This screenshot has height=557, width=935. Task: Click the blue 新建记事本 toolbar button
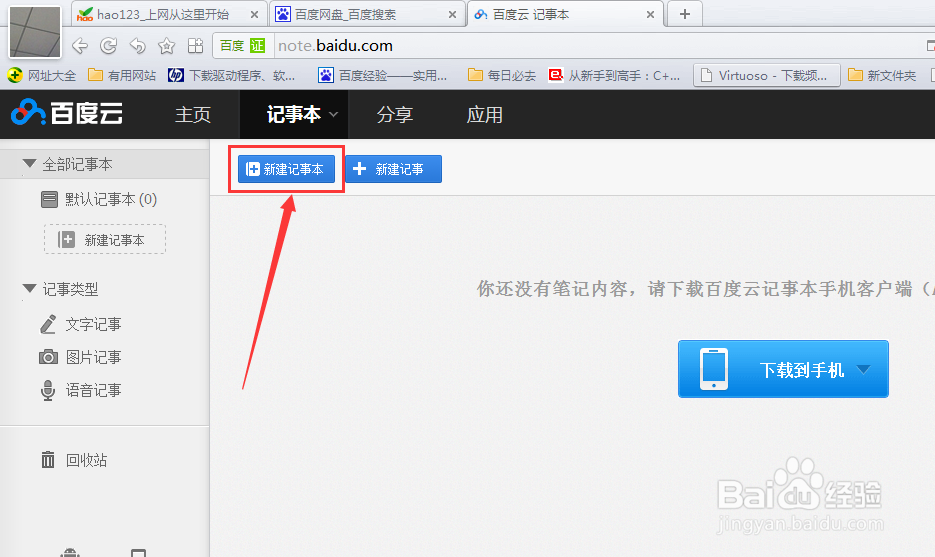(286, 169)
